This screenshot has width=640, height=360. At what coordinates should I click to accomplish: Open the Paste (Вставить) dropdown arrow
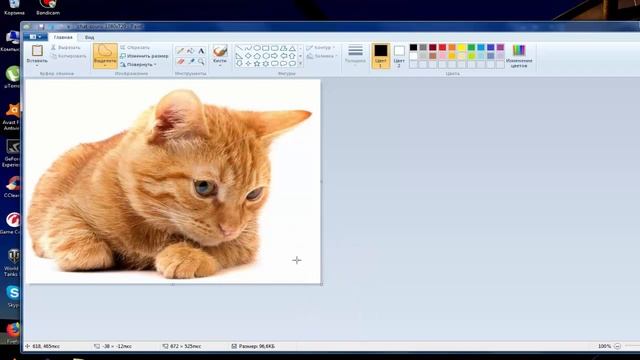point(37,65)
